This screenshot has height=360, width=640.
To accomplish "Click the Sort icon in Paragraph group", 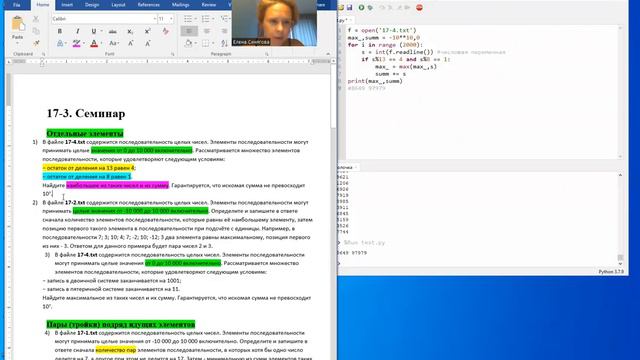I will click(x=224, y=43).
